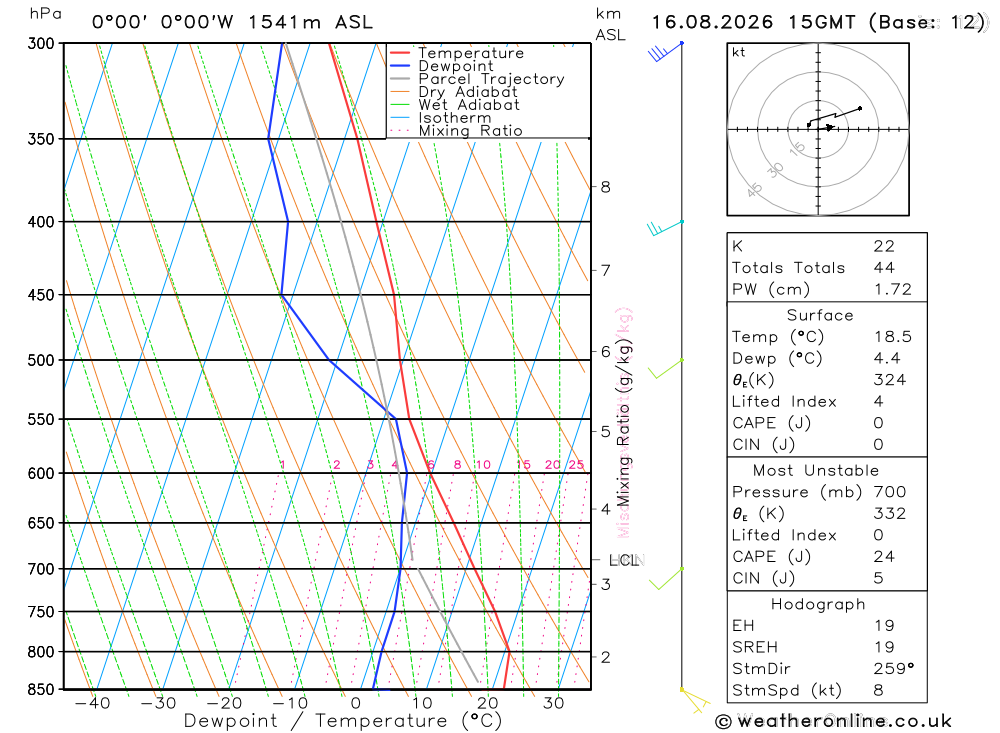This screenshot has height=733, width=1000.
Task: Click the Mixing Ratio legend entry
Action: 470,131
